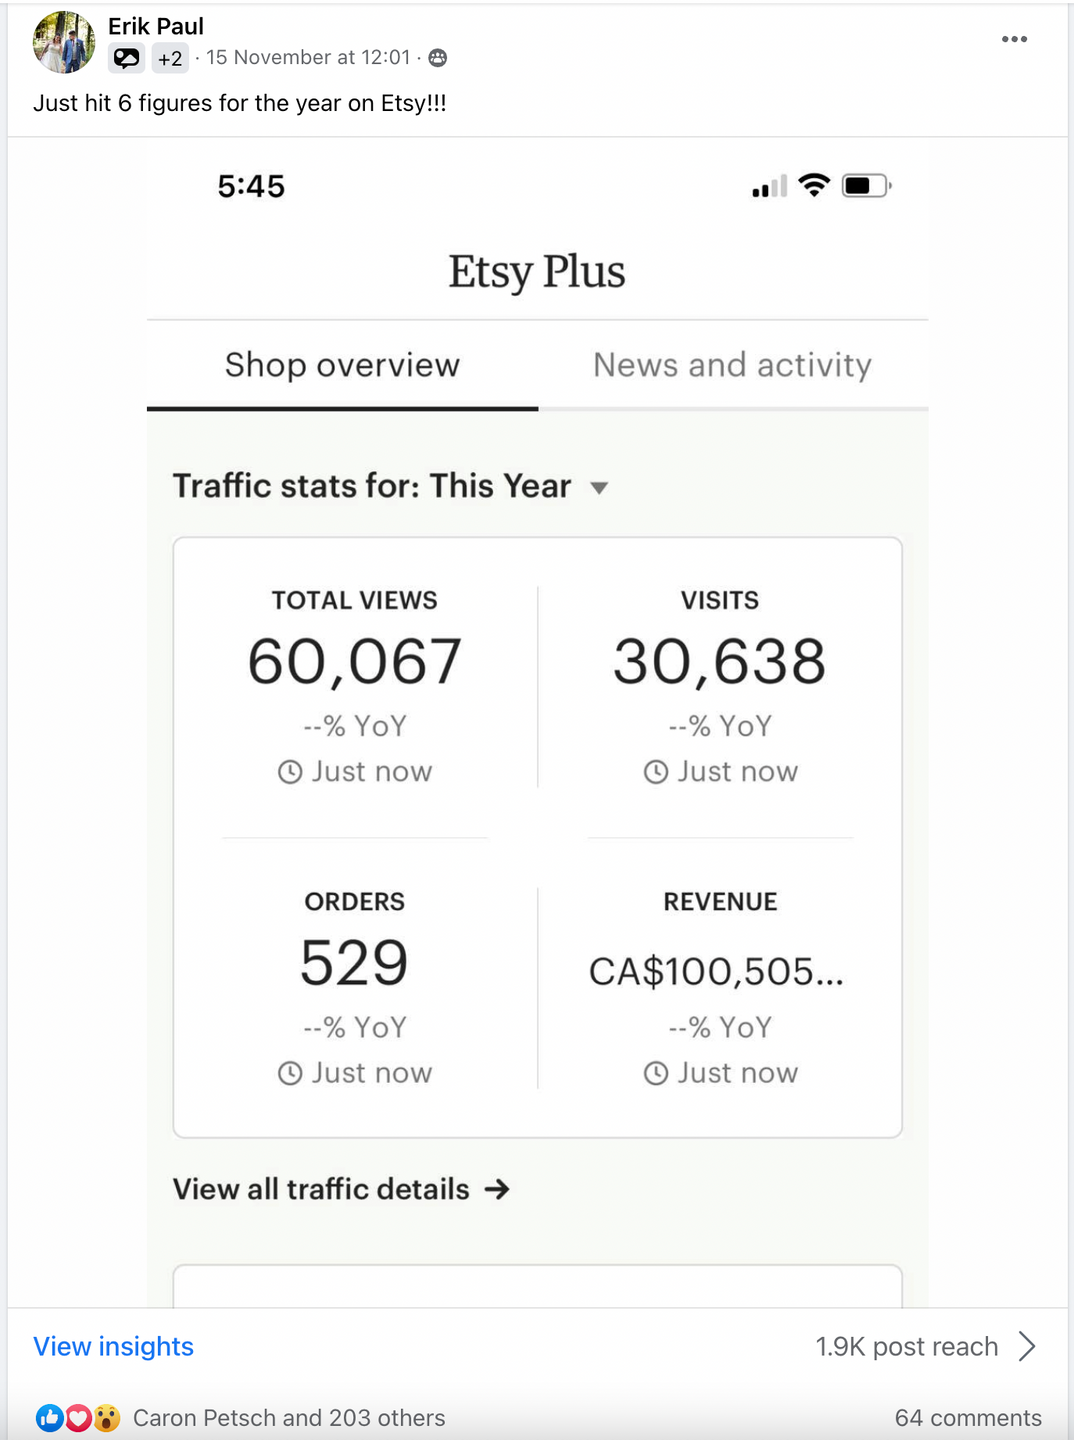Image resolution: width=1074 pixels, height=1440 pixels.
Task: Switch to the News and activity tab
Action: (x=732, y=366)
